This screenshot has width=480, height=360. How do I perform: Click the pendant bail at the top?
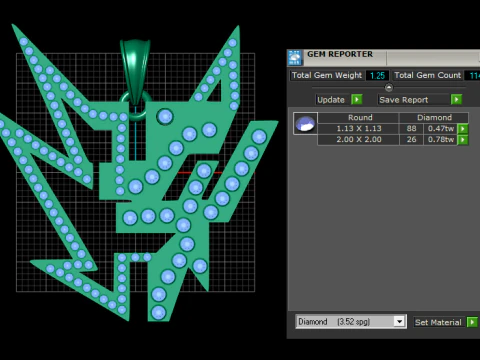(135, 70)
